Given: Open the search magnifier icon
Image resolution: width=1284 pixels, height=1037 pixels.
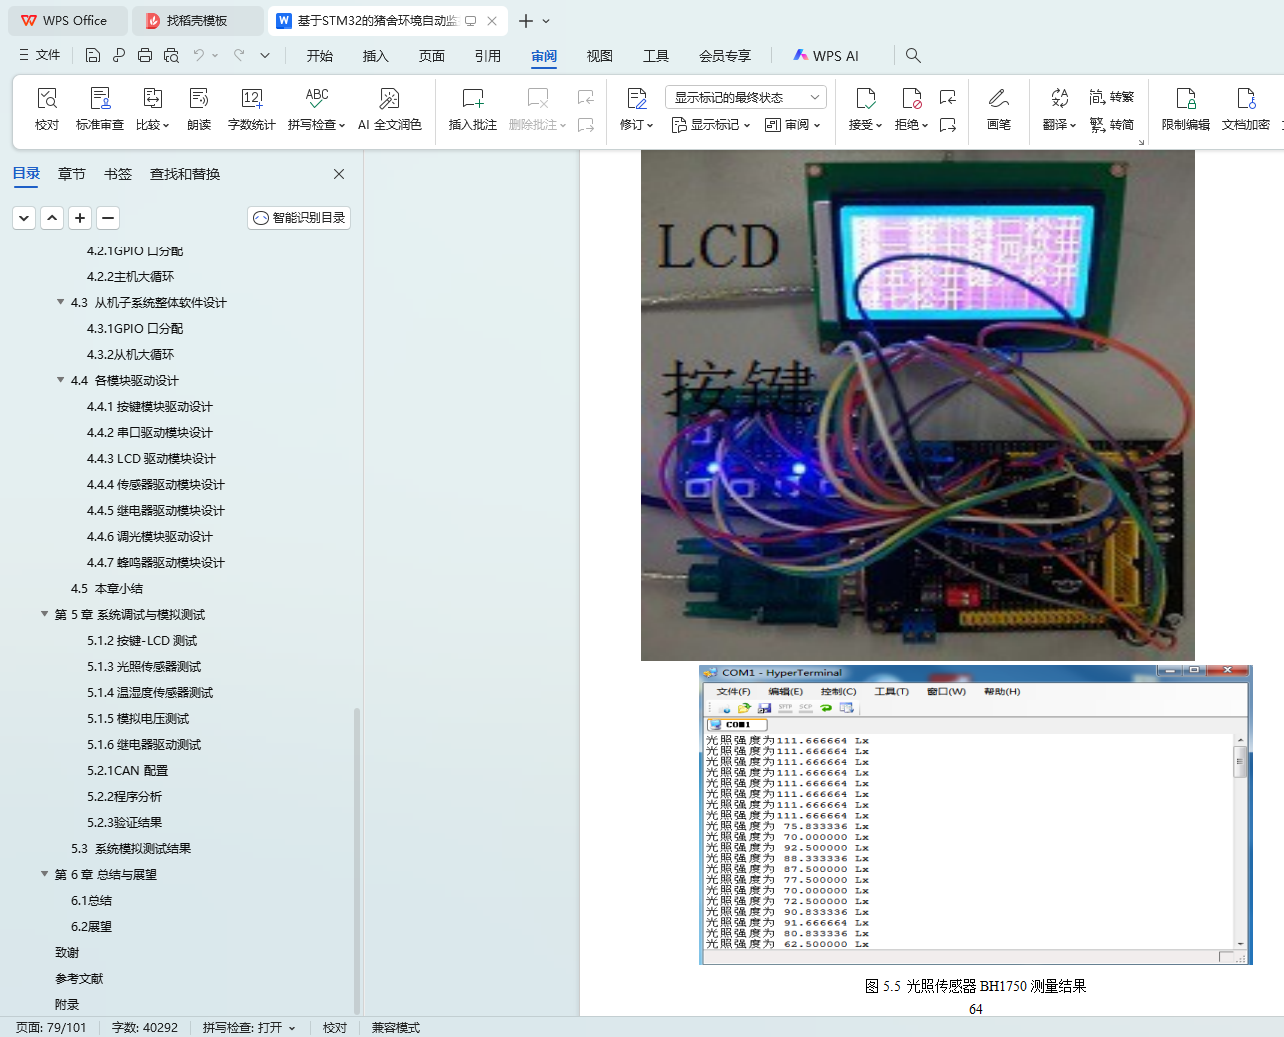Looking at the screenshot, I should point(913,56).
